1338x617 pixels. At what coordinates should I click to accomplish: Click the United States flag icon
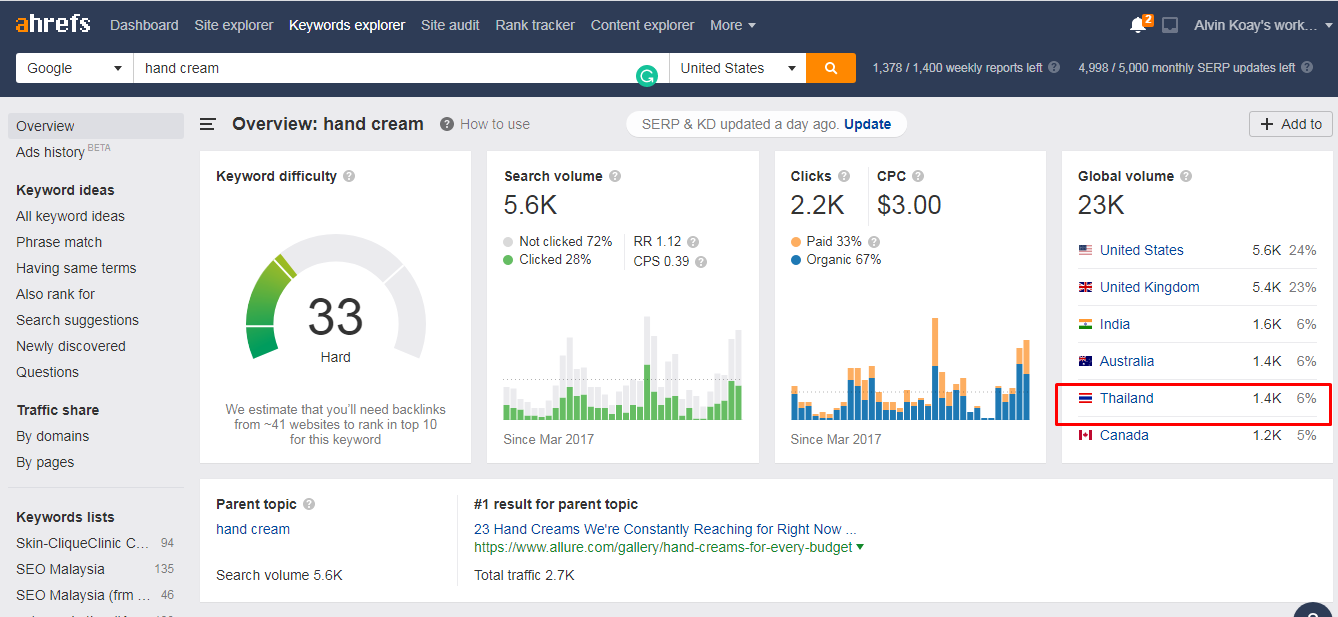[x=1085, y=250]
